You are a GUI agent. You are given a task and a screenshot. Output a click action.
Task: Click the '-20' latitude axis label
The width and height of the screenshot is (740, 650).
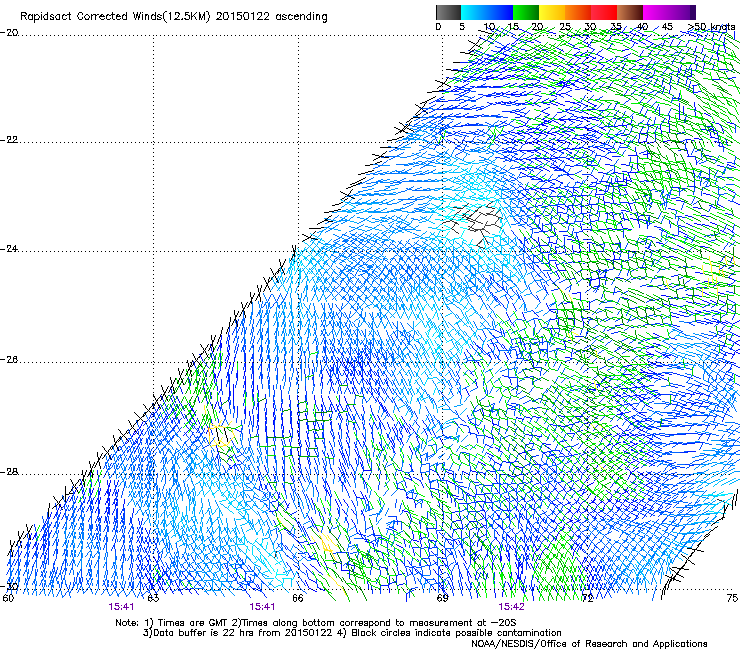coord(9,33)
